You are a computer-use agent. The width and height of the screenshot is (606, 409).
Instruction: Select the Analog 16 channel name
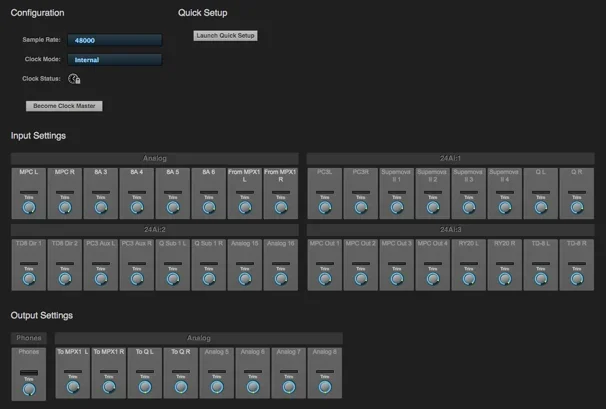tap(281, 243)
